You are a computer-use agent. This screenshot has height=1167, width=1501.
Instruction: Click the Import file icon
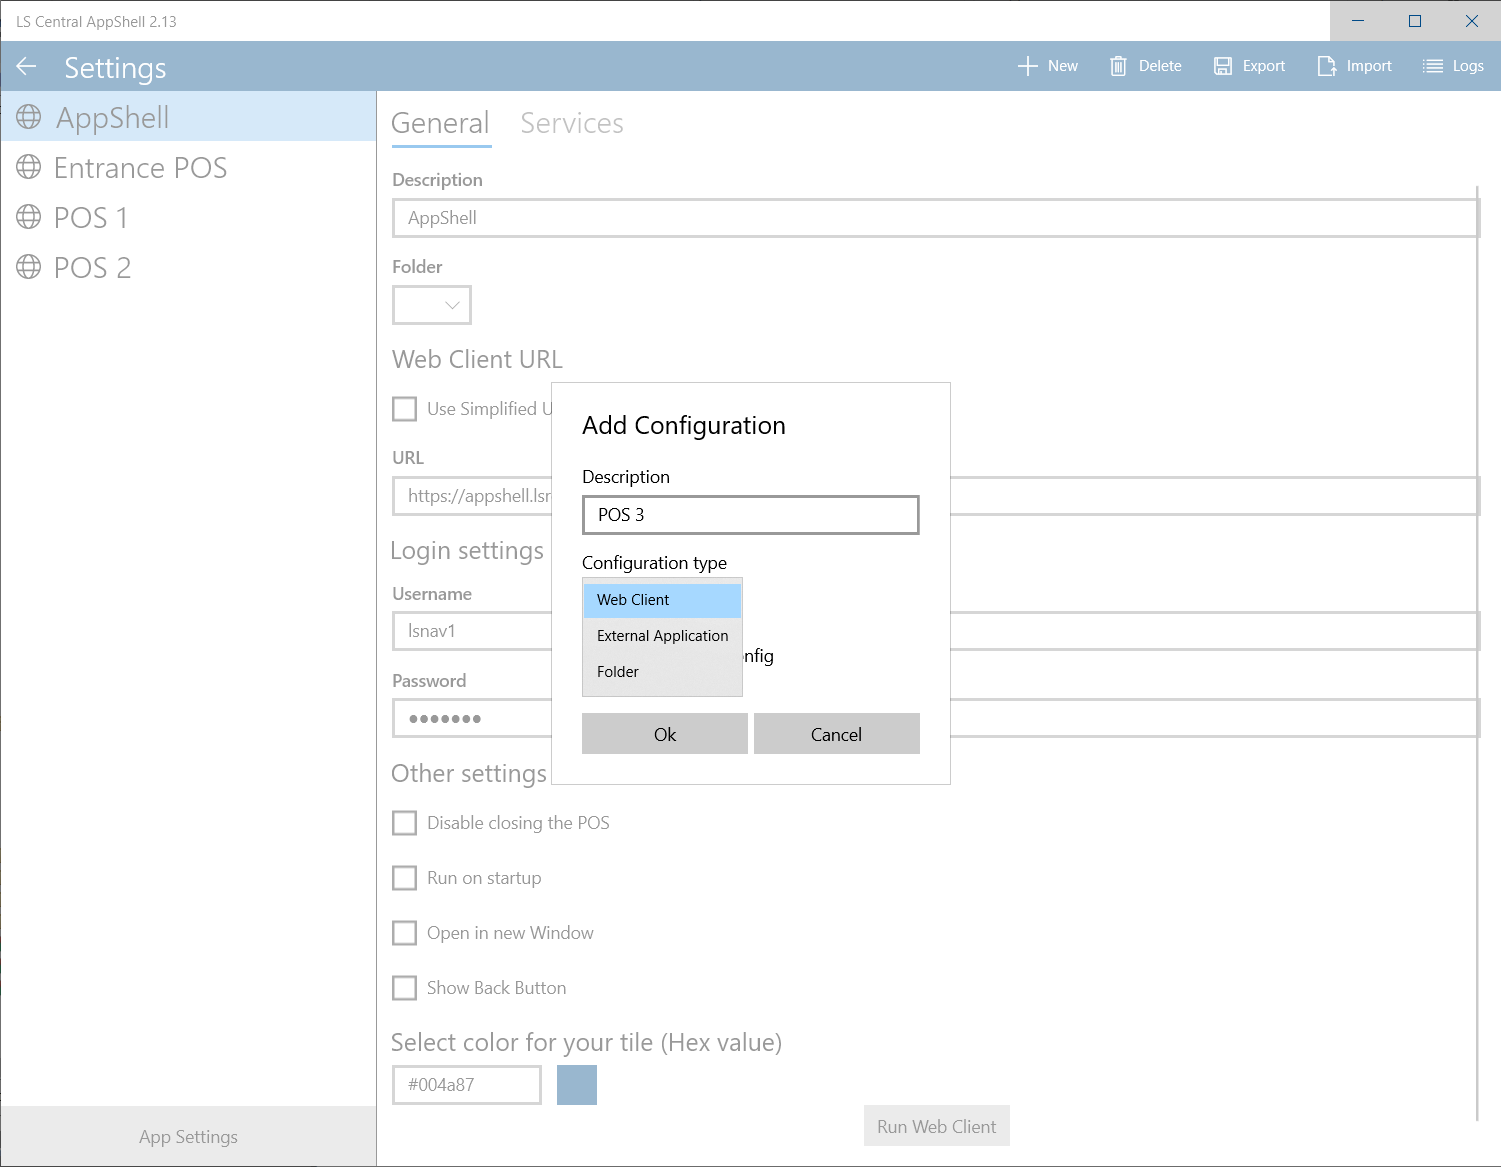[1326, 66]
